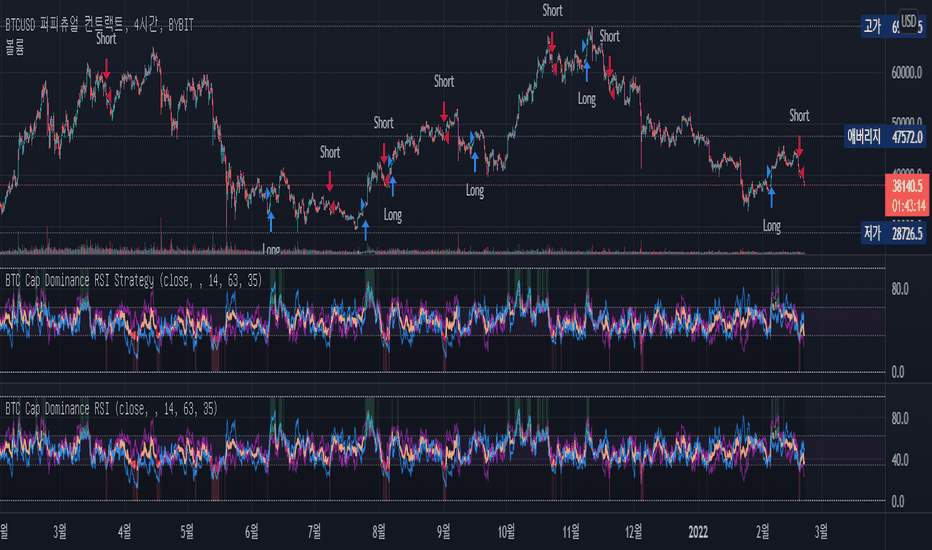Select the Short arrow above July
932x550 pixels.
[330, 182]
